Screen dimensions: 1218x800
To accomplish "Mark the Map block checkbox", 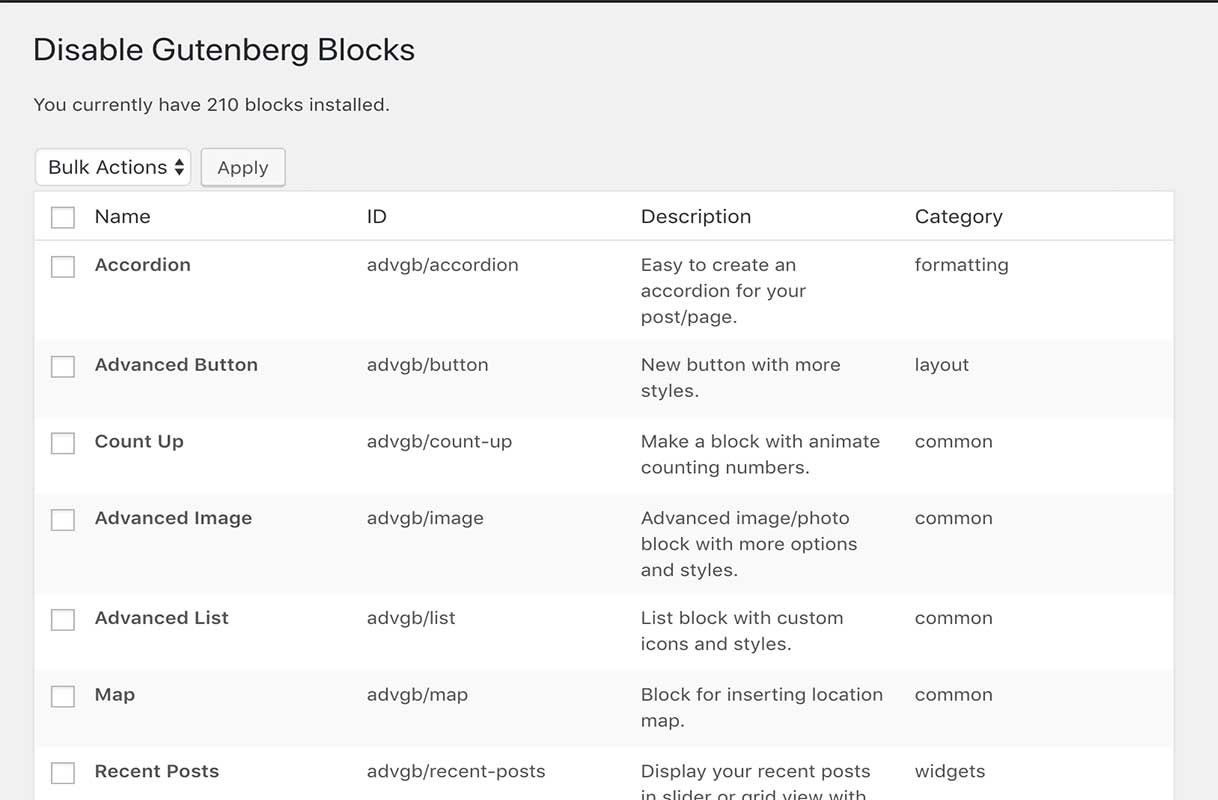I will click(63, 696).
